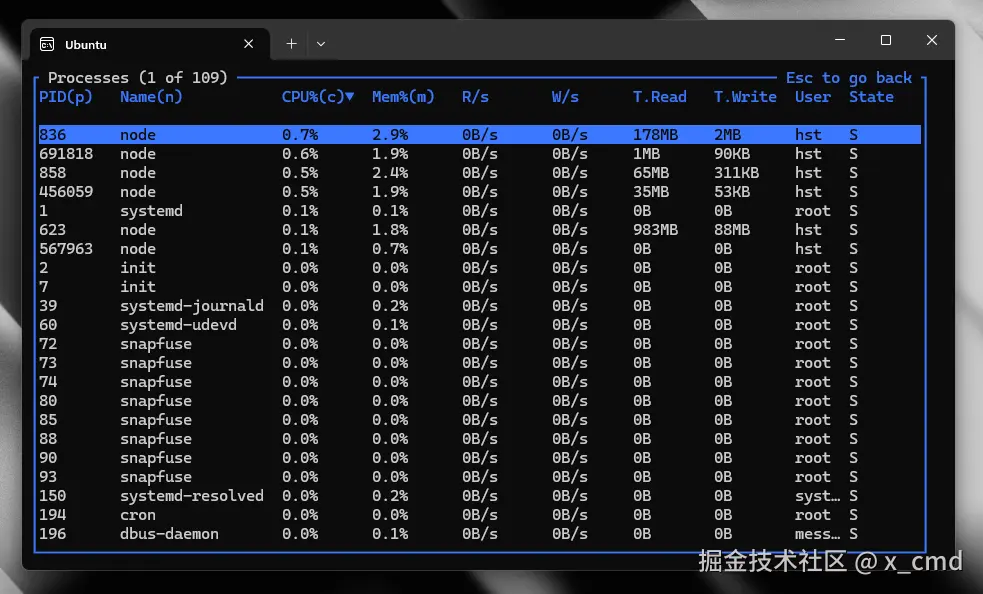Select the cron process row

480,515
